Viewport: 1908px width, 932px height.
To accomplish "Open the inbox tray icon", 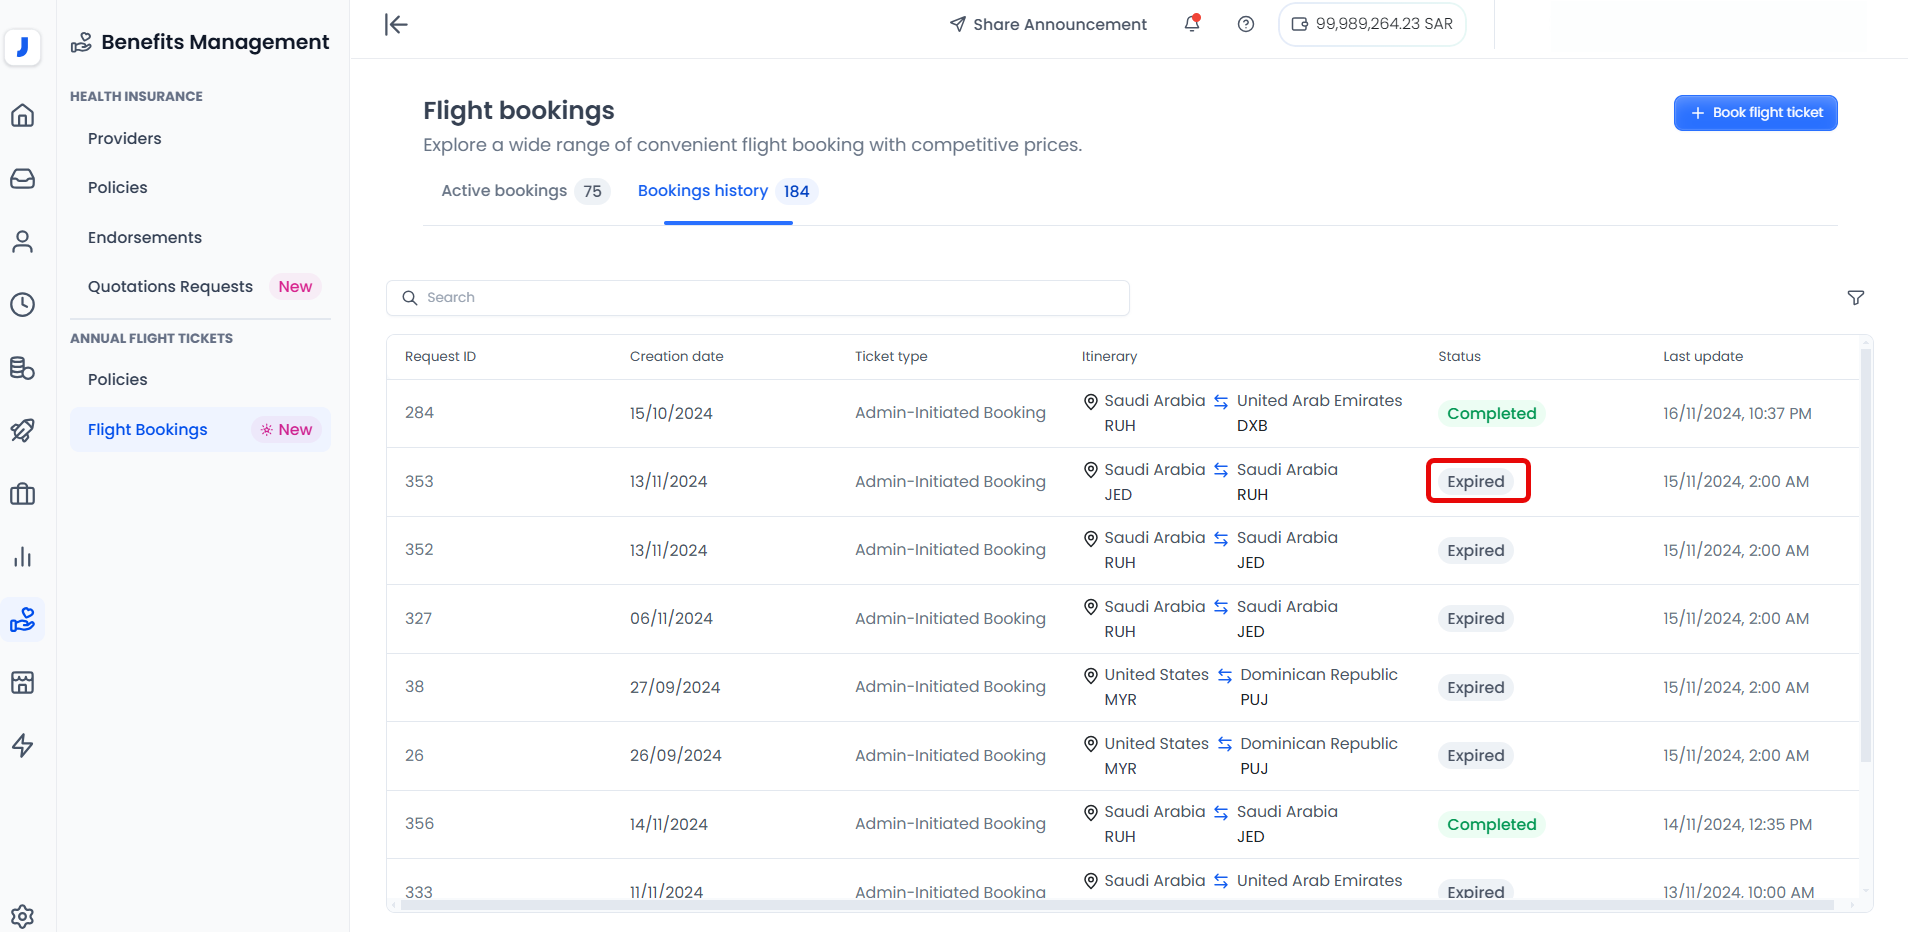I will [x=22, y=179].
